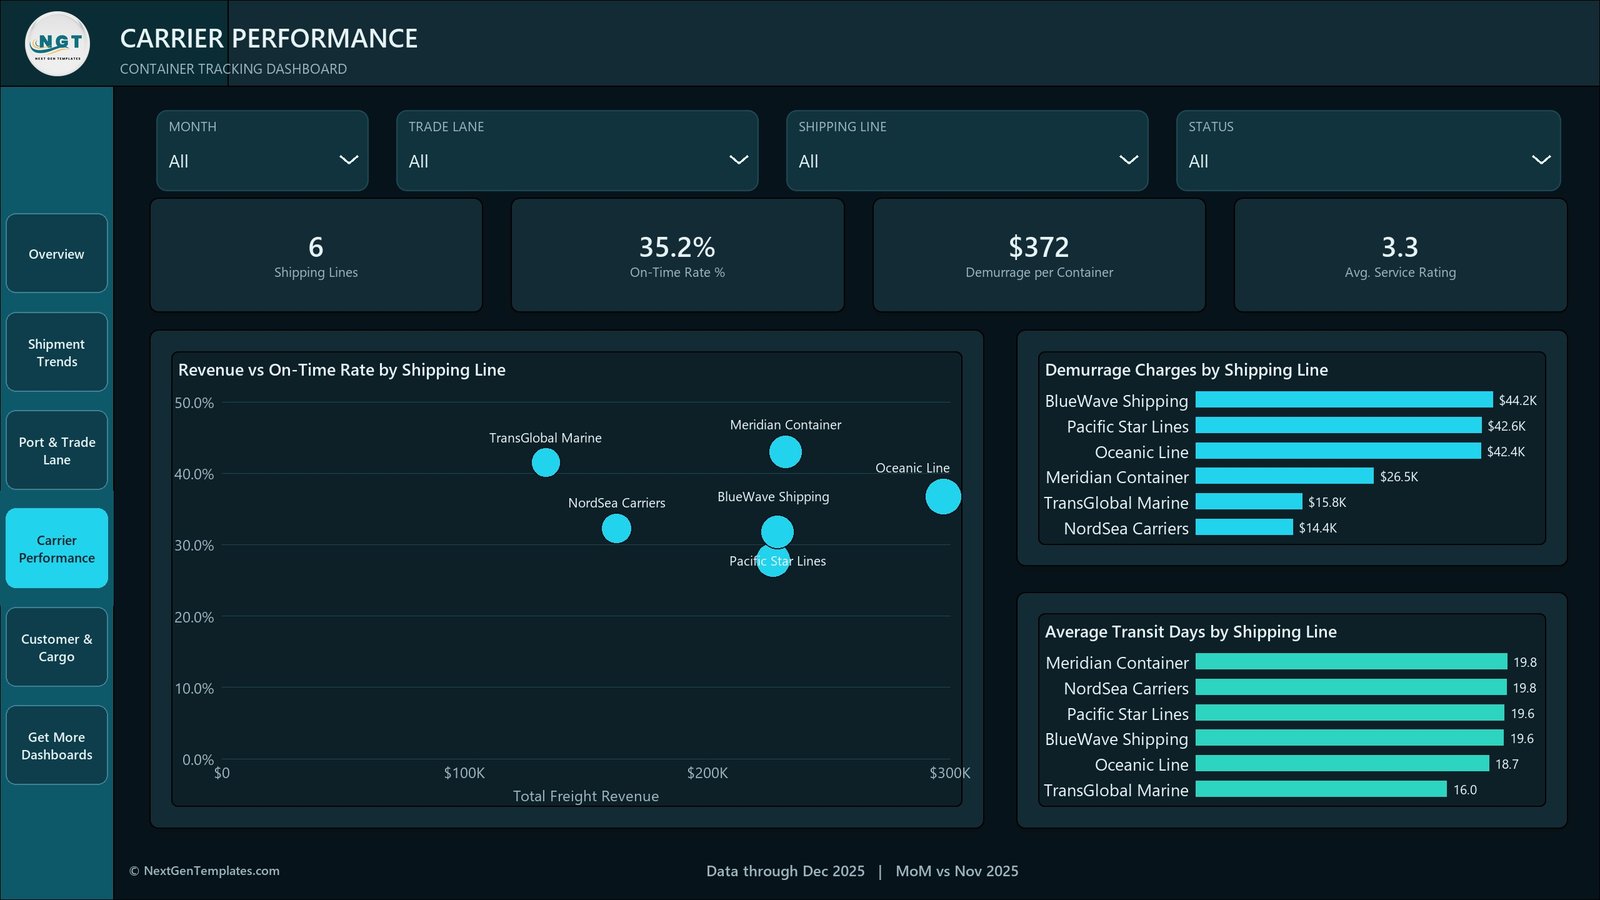Screen dimensions: 1600x900
Task: Click the Total Freight Revenue axis label
Action: click(586, 796)
